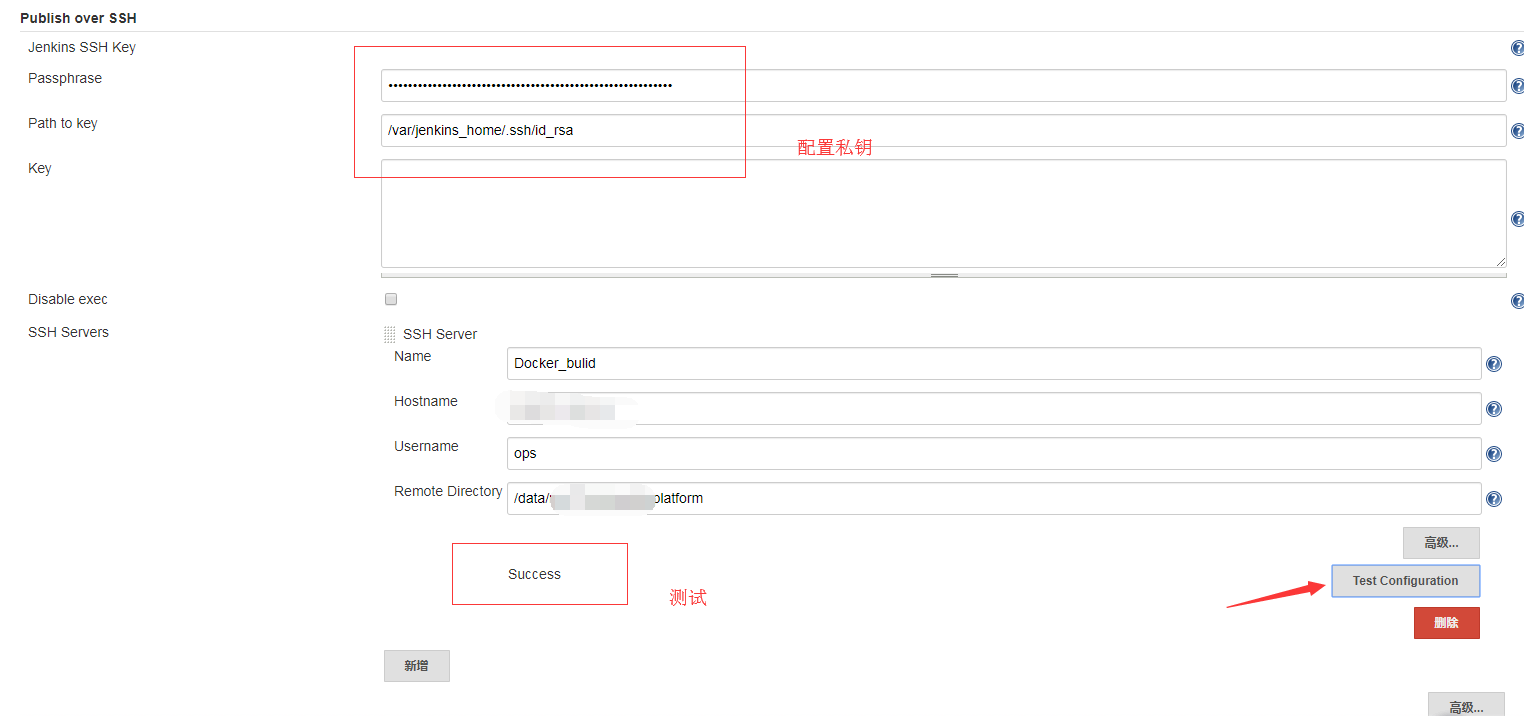Grab the SSH Server drag handle
This screenshot has width=1524, height=716.
(x=389, y=335)
